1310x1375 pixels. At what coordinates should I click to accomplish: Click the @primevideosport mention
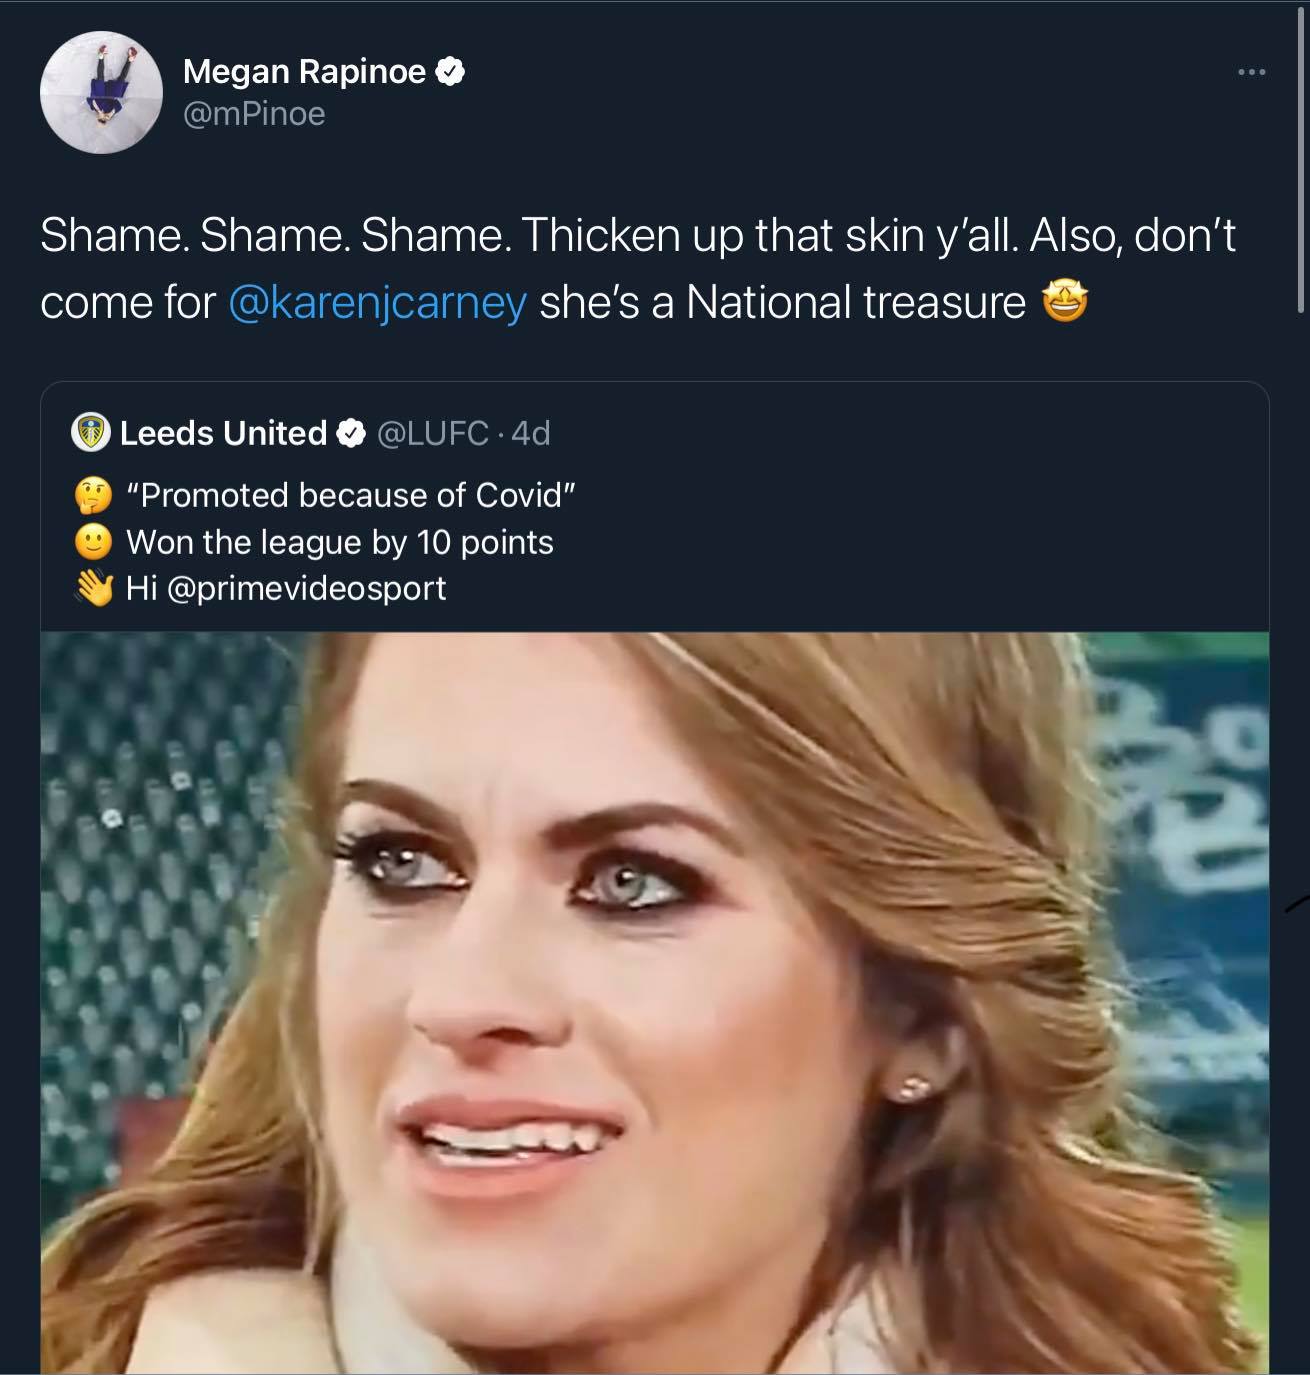point(306,588)
